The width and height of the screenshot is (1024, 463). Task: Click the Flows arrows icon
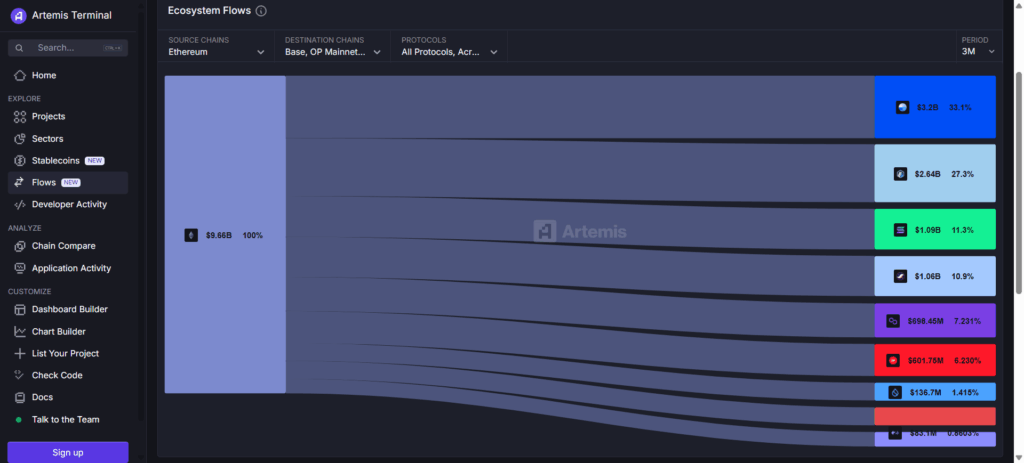click(x=20, y=182)
